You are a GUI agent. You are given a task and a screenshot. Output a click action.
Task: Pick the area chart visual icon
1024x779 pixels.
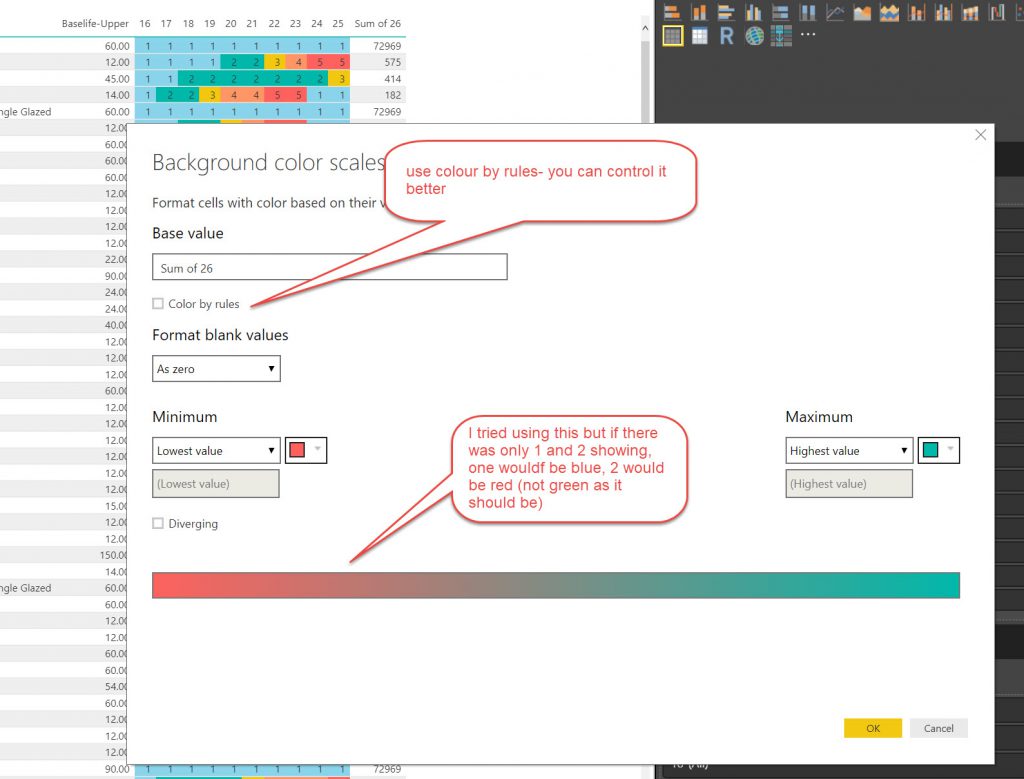point(861,12)
